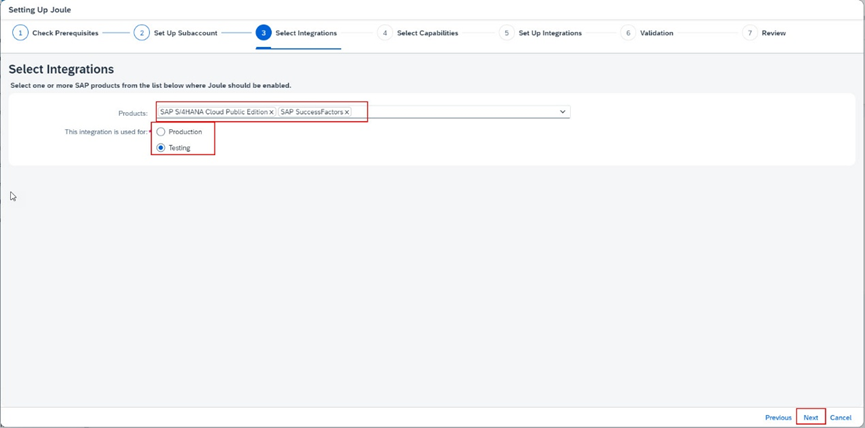
Task: Select the Testing radio button
Action: tap(161, 148)
